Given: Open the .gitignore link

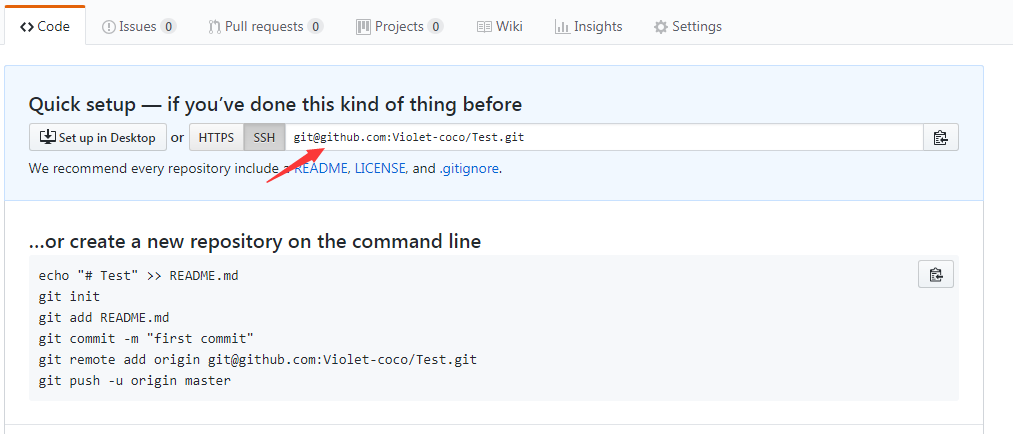Looking at the screenshot, I should 470,169.
